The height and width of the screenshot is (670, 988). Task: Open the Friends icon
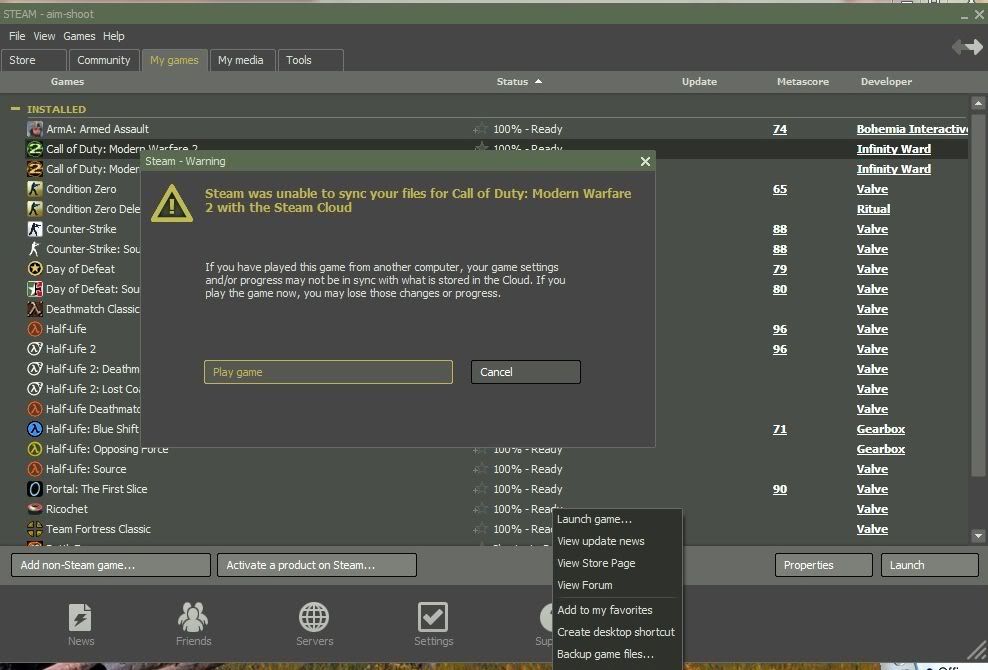coord(193,617)
